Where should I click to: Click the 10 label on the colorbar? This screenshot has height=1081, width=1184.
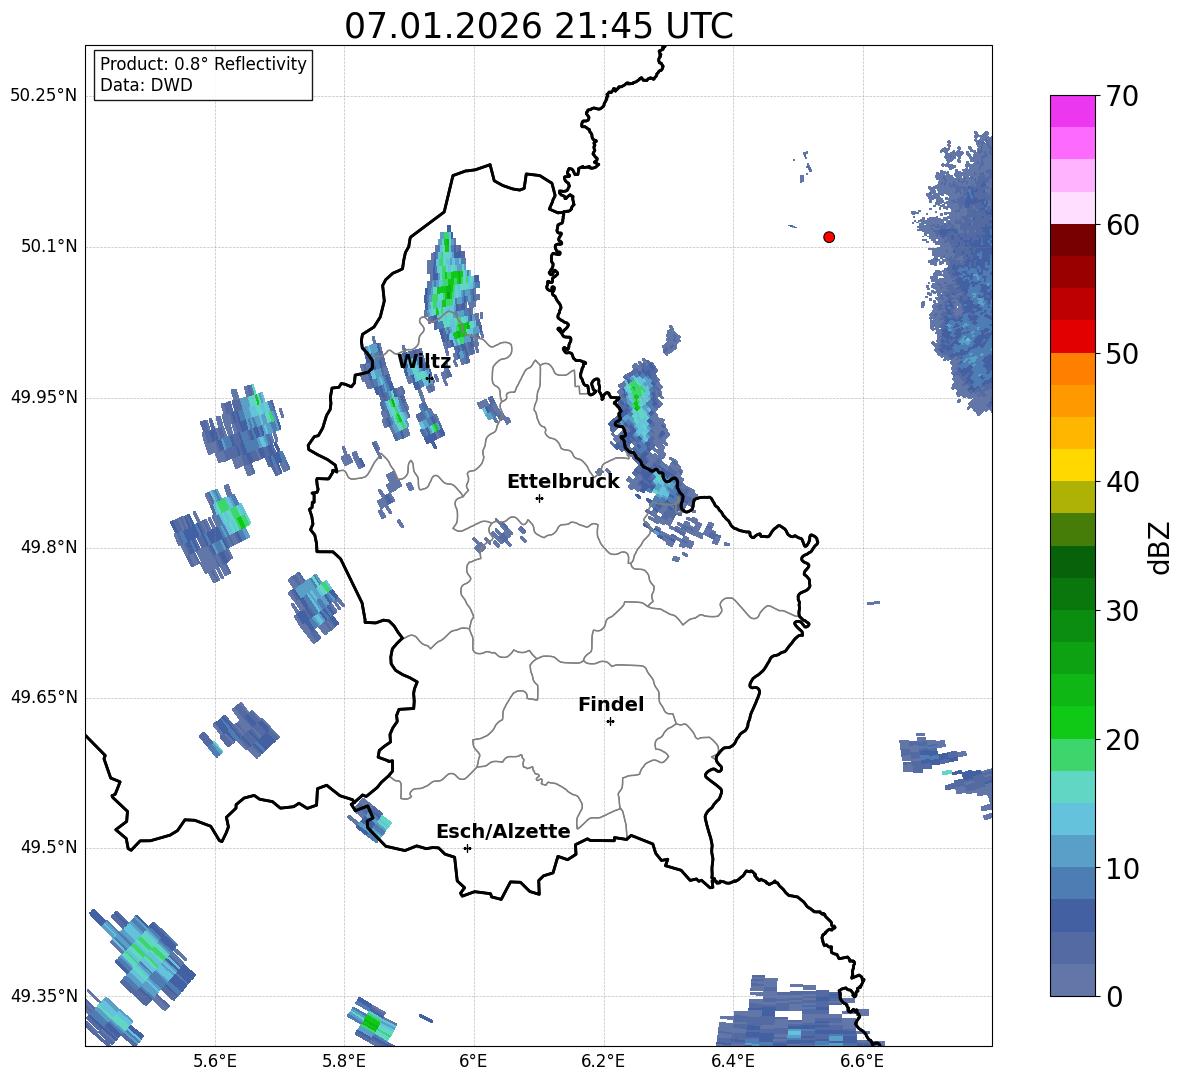pos(1121,868)
